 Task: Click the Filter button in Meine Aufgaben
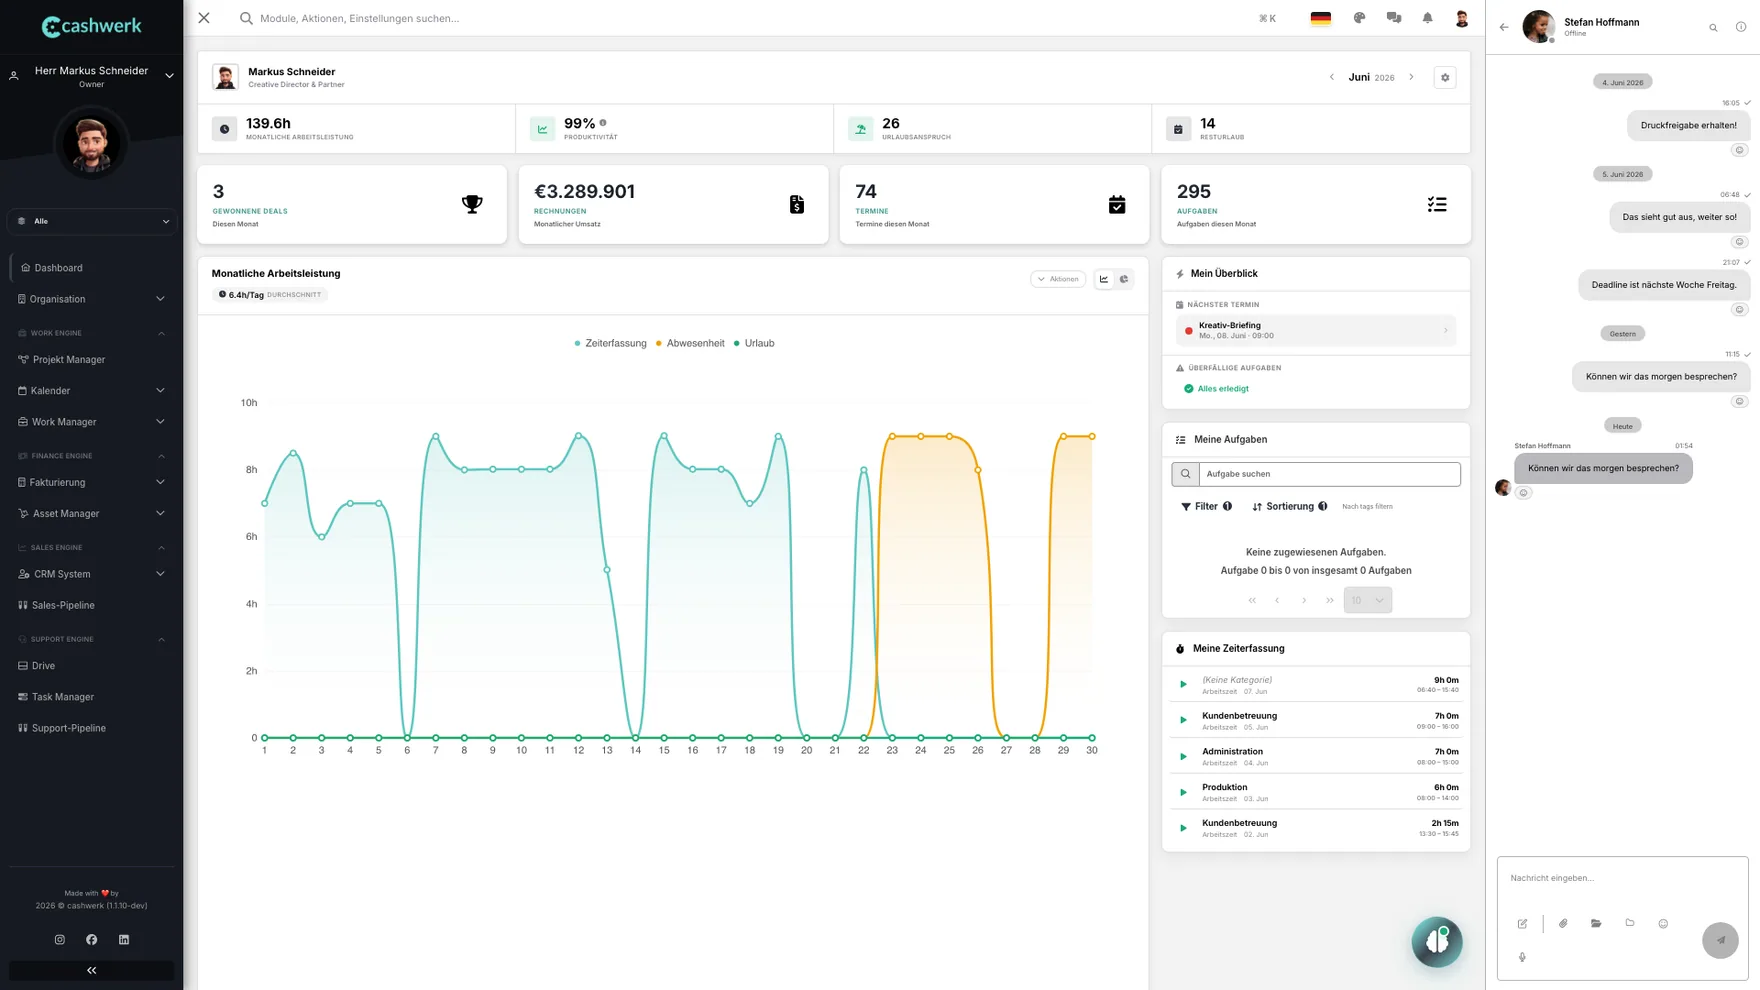(x=1206, y=506)
